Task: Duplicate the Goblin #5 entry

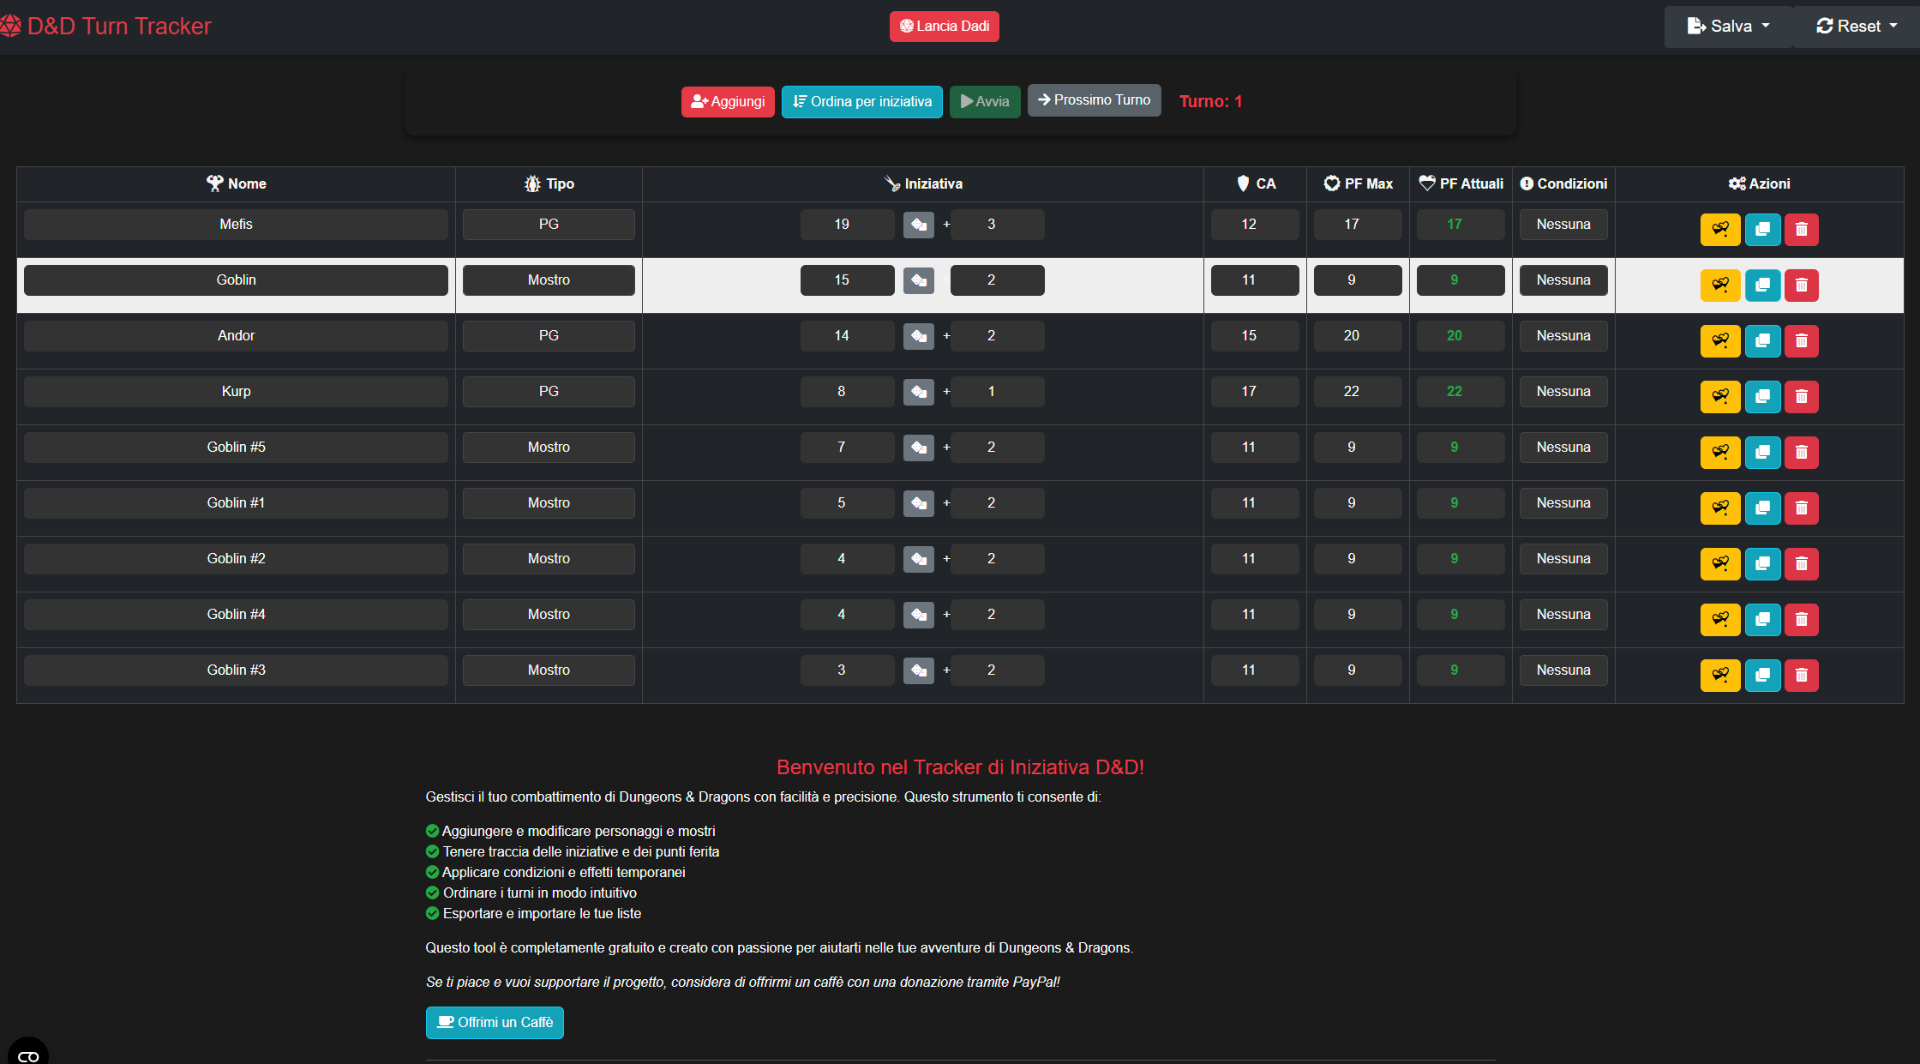Action: [1762, 453]
